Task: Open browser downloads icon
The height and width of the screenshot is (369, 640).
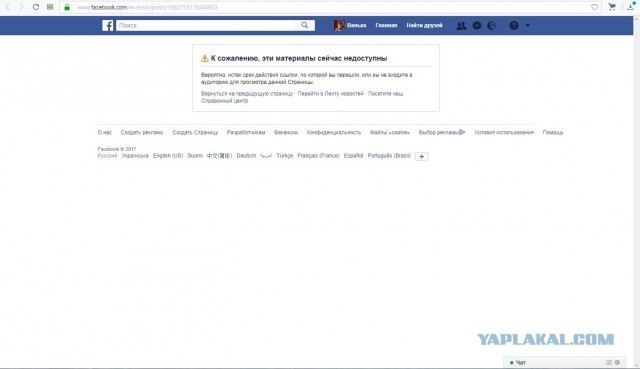Action: pos(631,6)
